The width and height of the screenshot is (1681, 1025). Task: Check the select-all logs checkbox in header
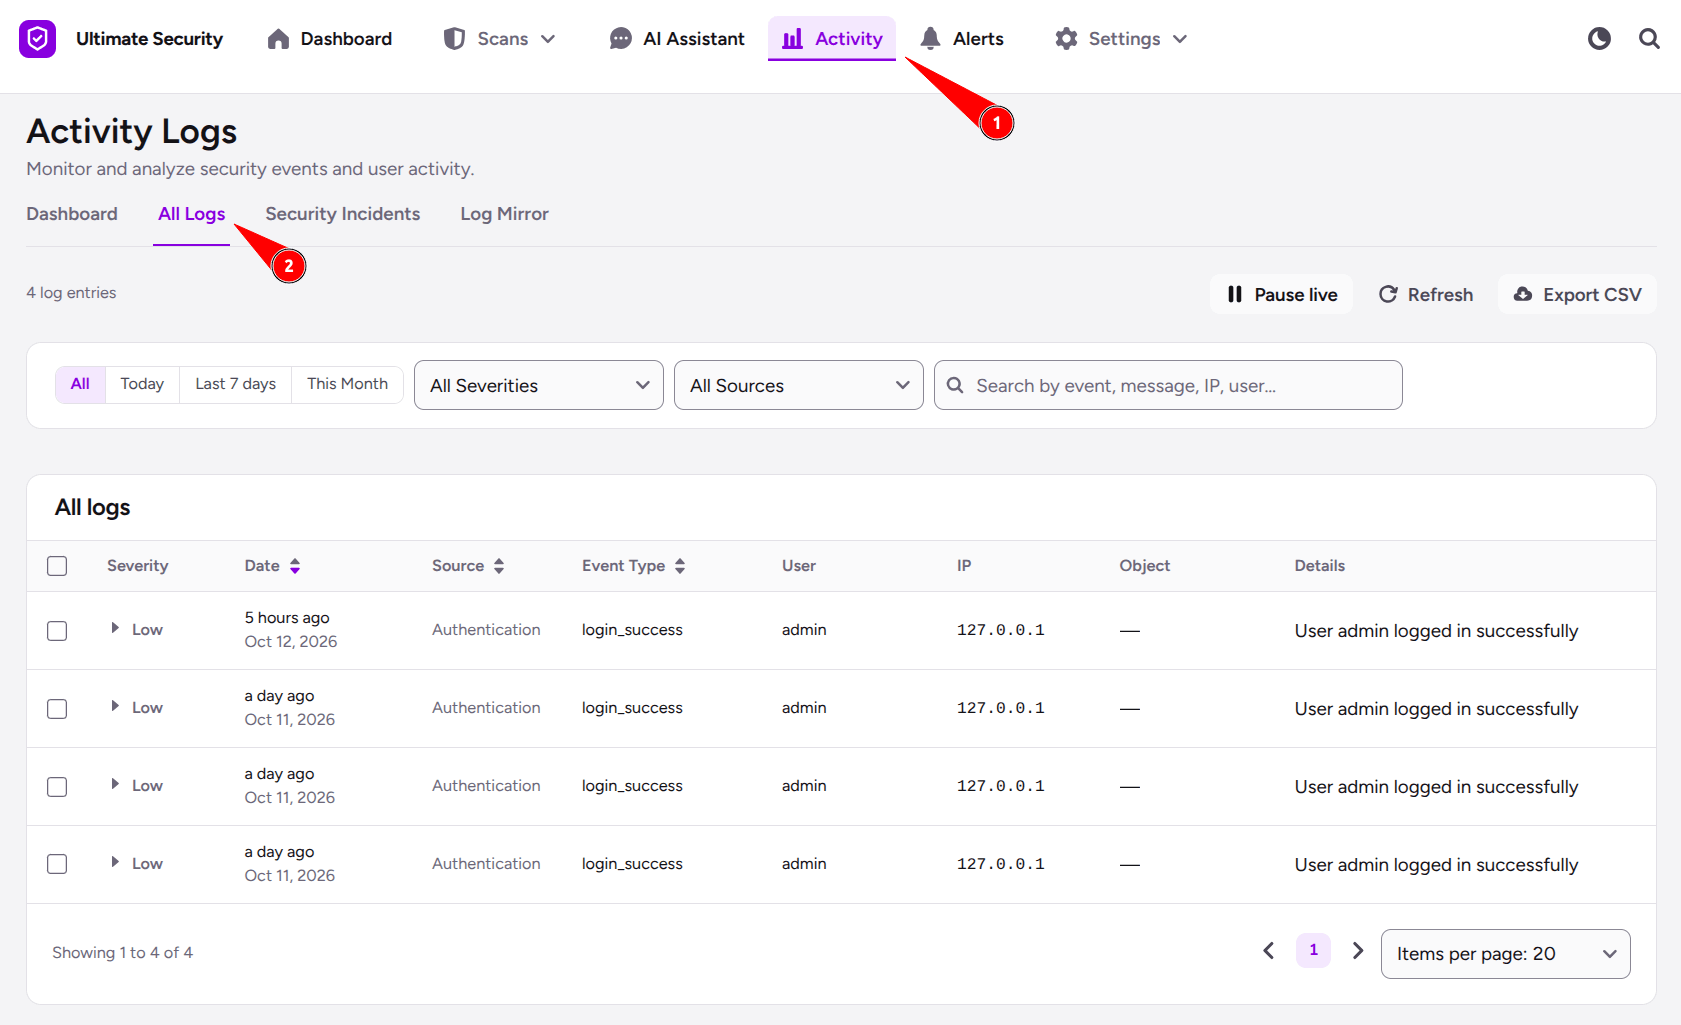57,566
